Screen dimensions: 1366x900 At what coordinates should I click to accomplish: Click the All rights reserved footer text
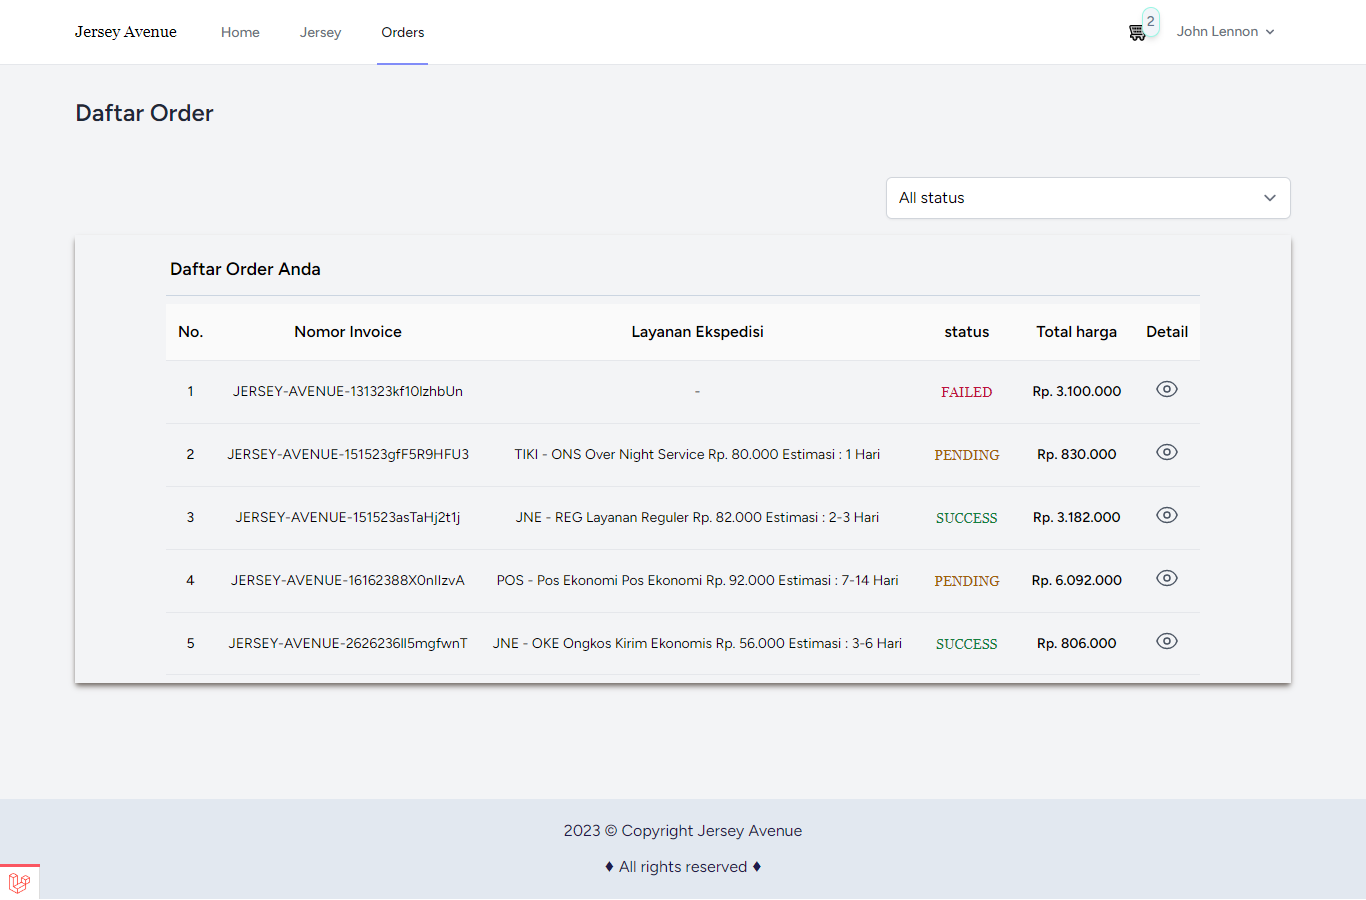pyautogui.click(x=683, y=867)
